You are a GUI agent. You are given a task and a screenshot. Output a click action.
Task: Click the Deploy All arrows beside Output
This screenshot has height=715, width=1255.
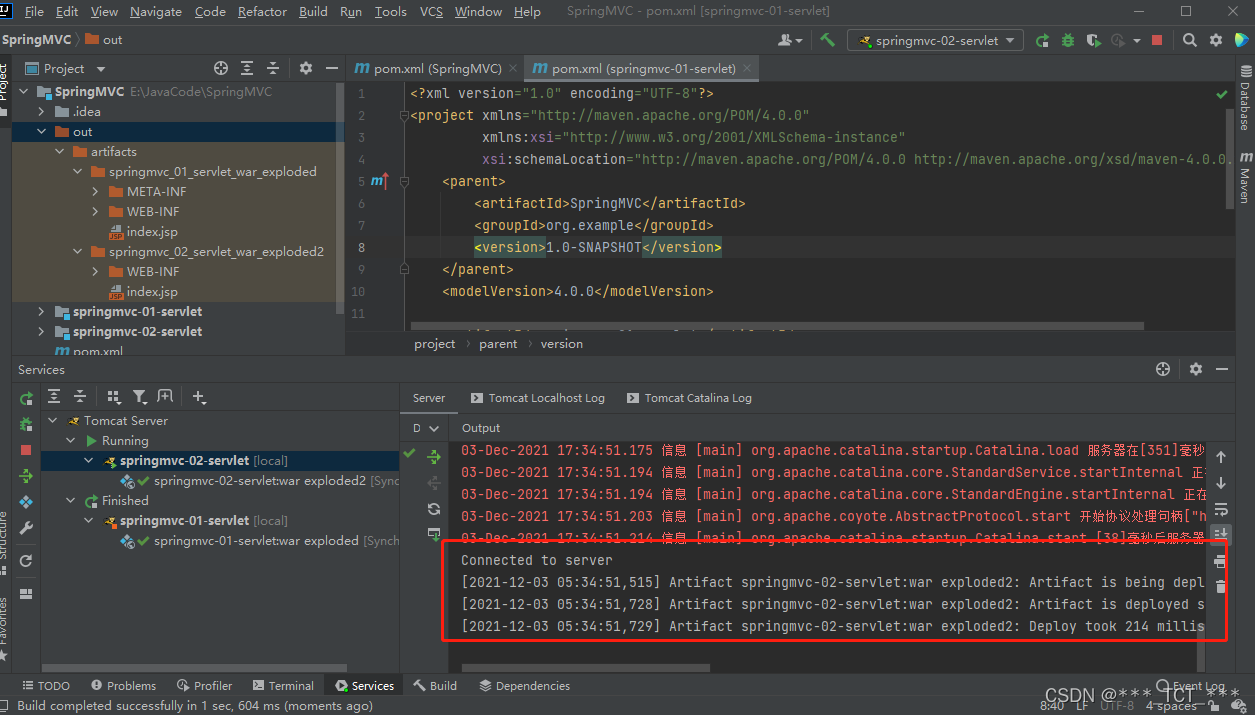(x=434, y=457)
